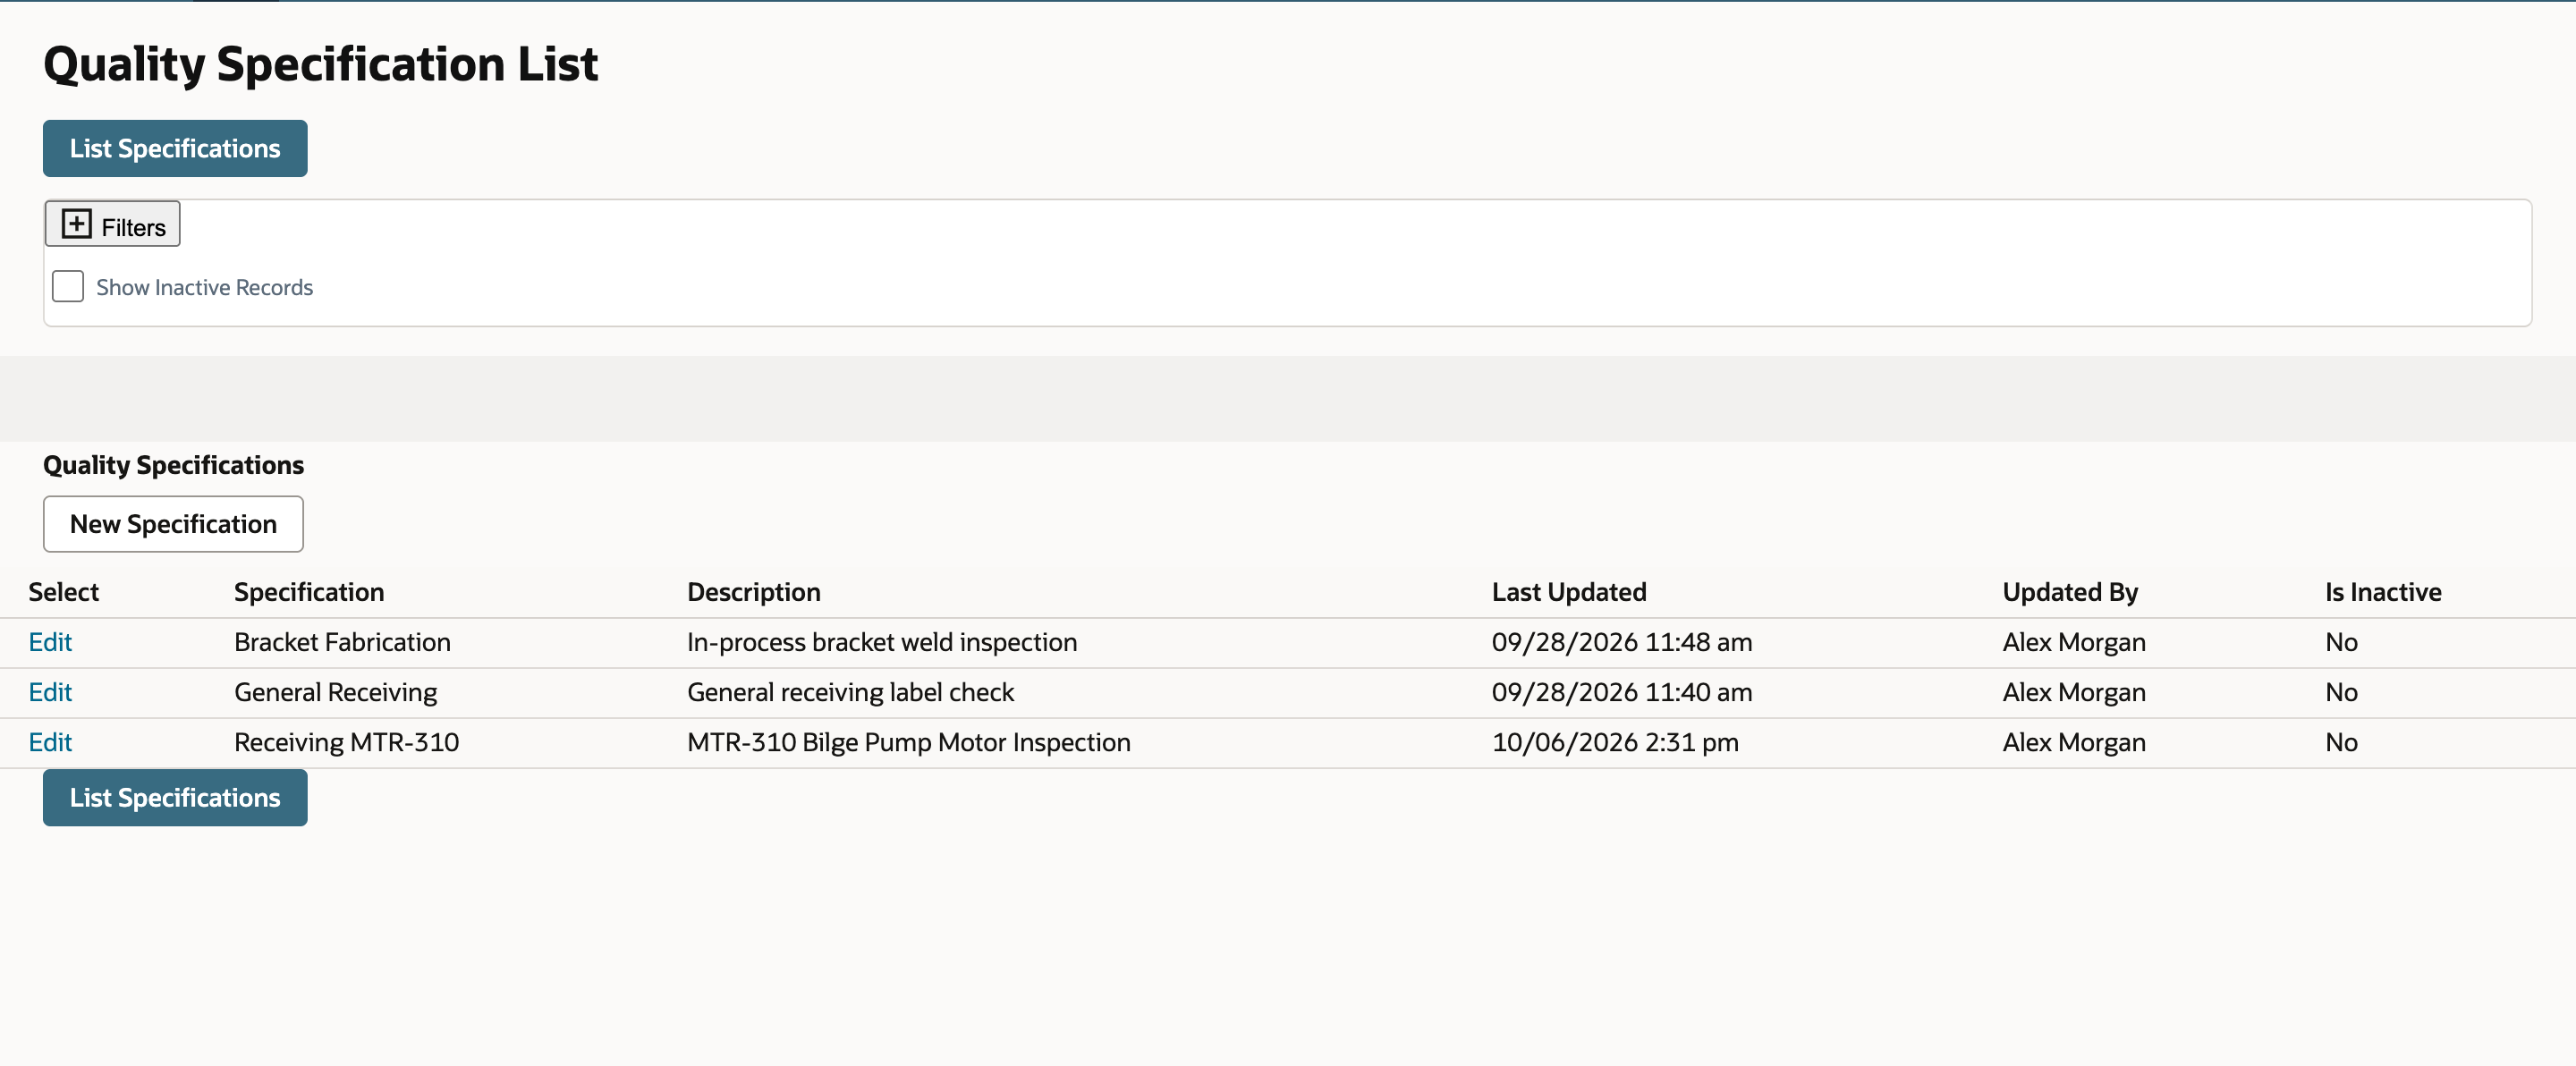Click General receiving label check description
The image size is (2576, 1066).
[850, 692]
